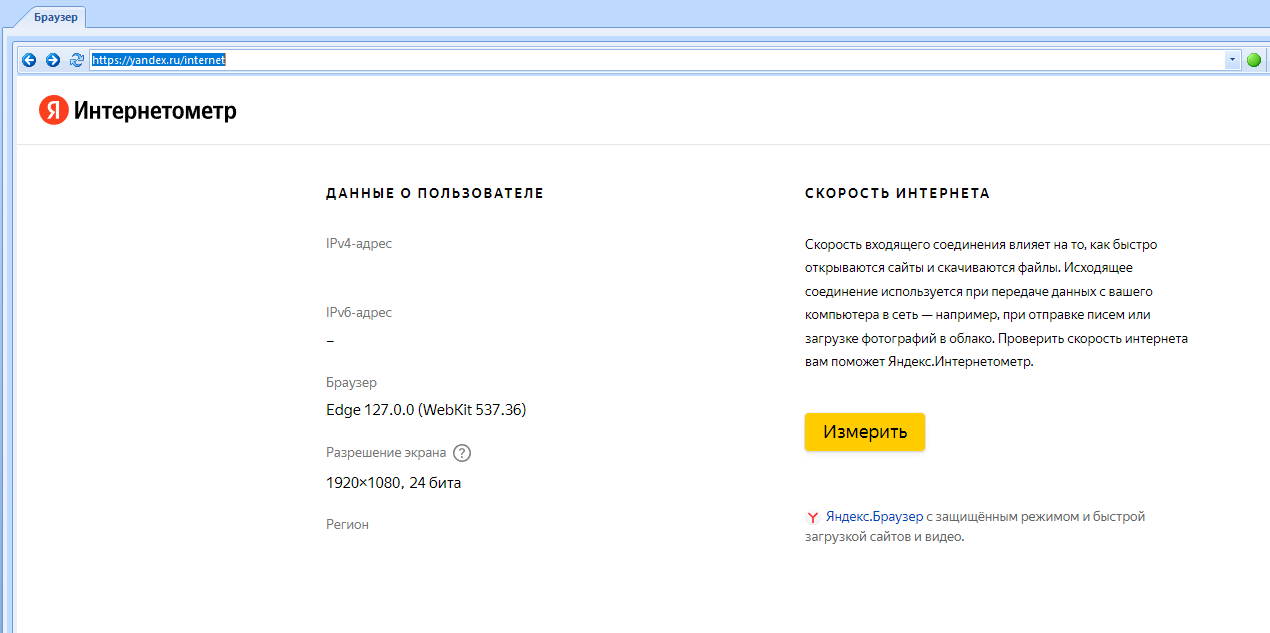
Task: Go back with the blue left arrow
Action: 29,60
